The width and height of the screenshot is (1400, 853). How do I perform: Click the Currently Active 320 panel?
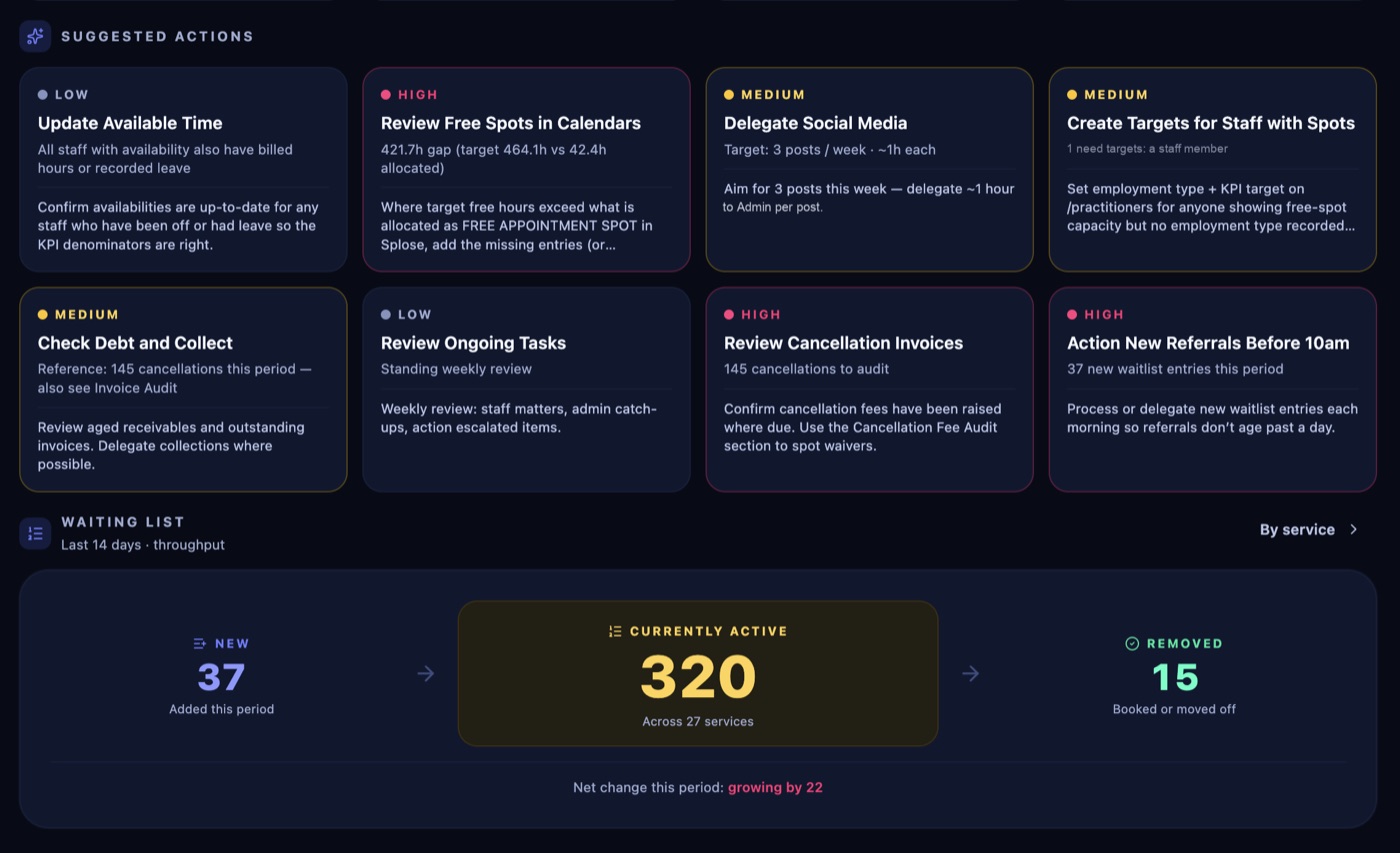(698, 673)
